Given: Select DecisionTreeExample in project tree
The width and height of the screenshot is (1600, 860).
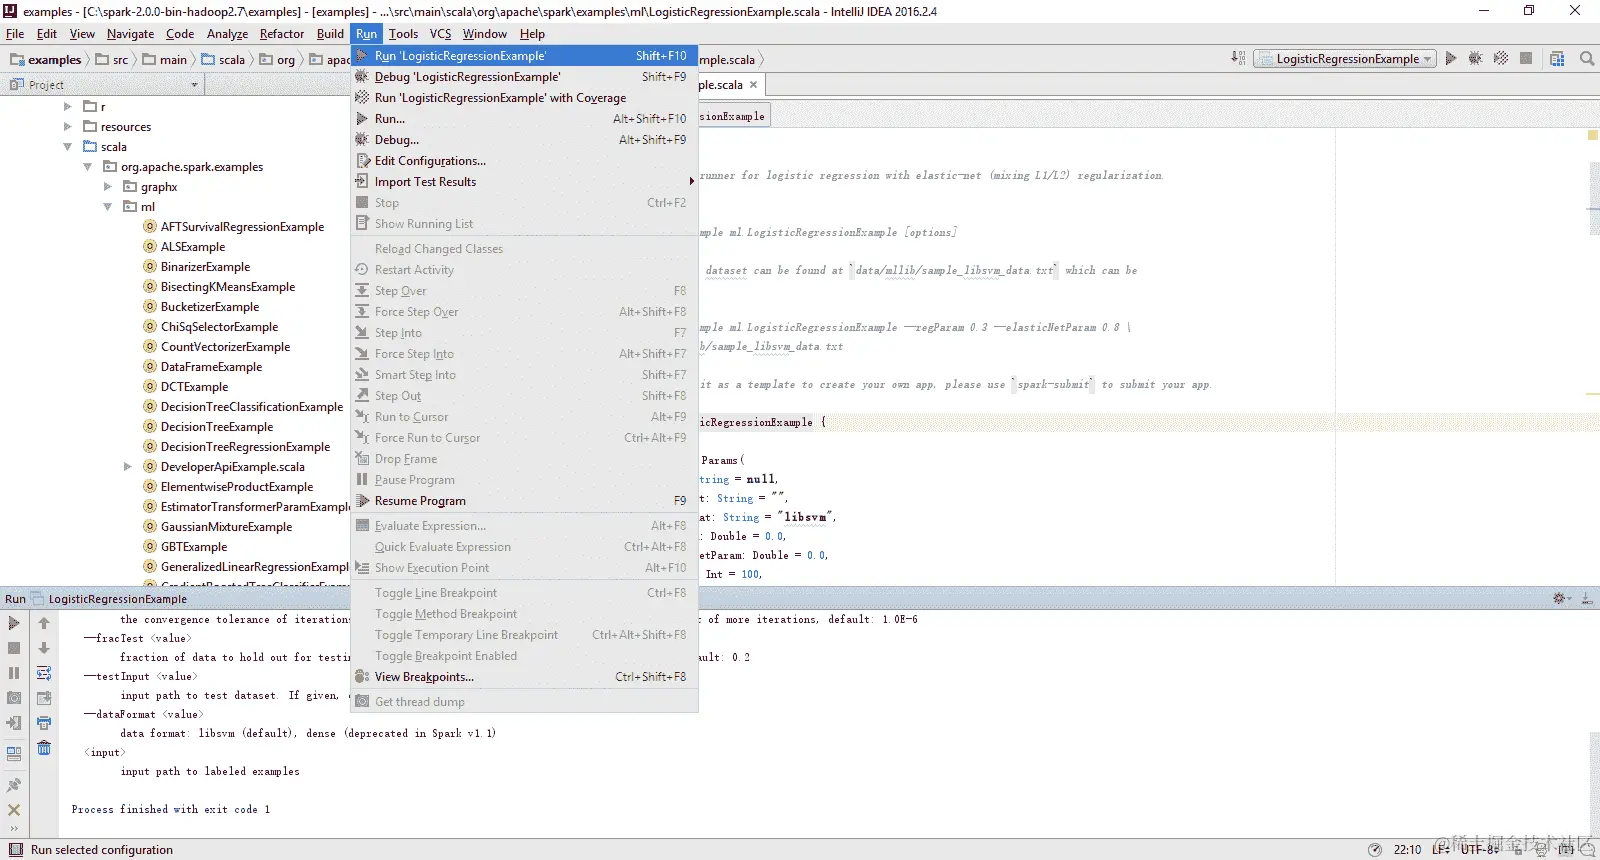Looking at the screenshot, I should click(217, 427).
